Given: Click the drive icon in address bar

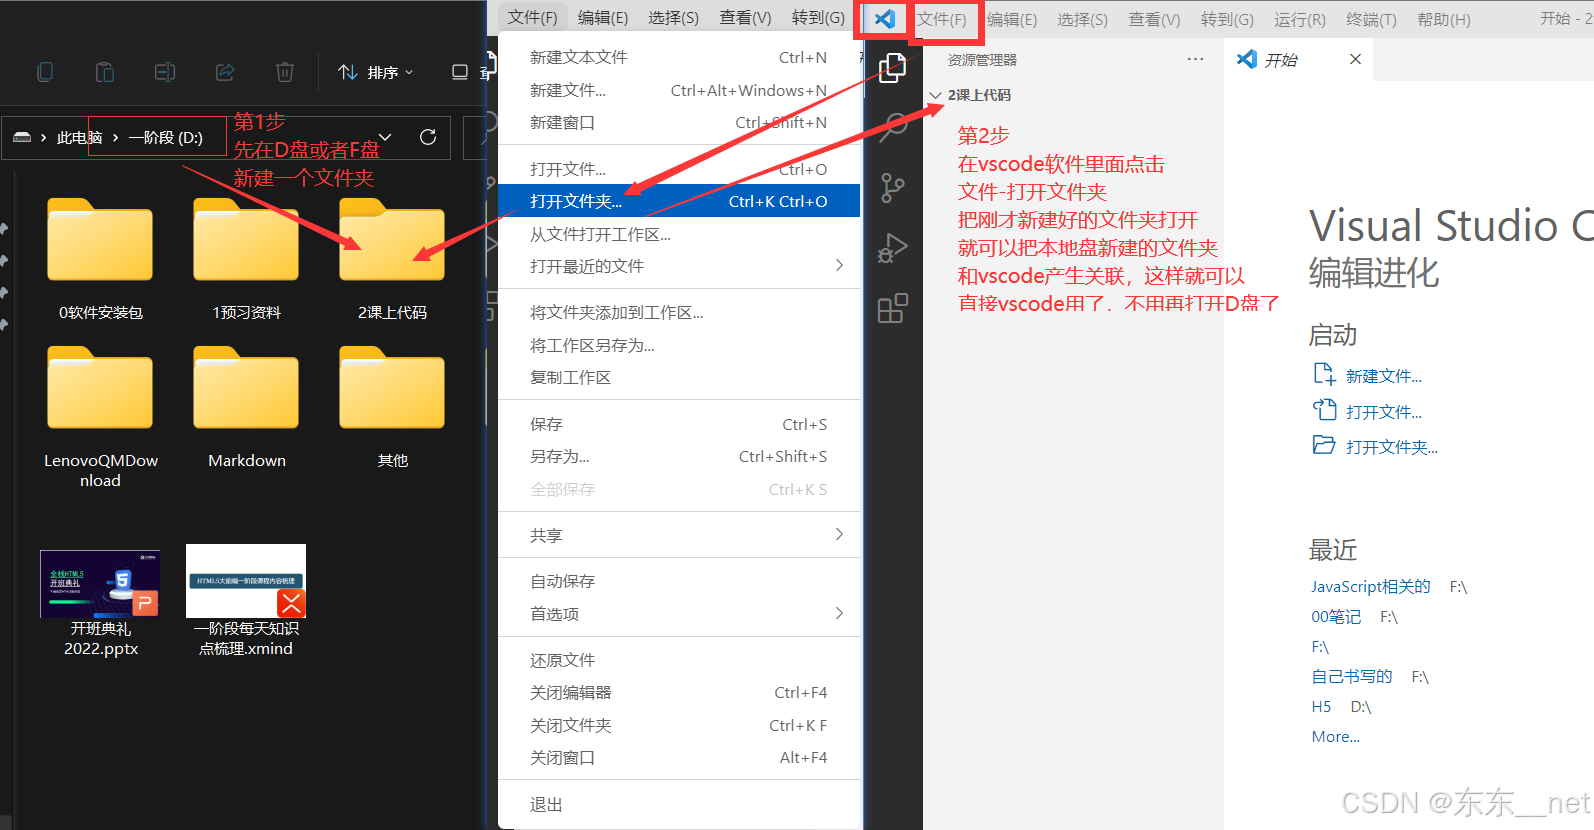Looking at the screenshot, I should pyautogui.click(x=22, y=138).
